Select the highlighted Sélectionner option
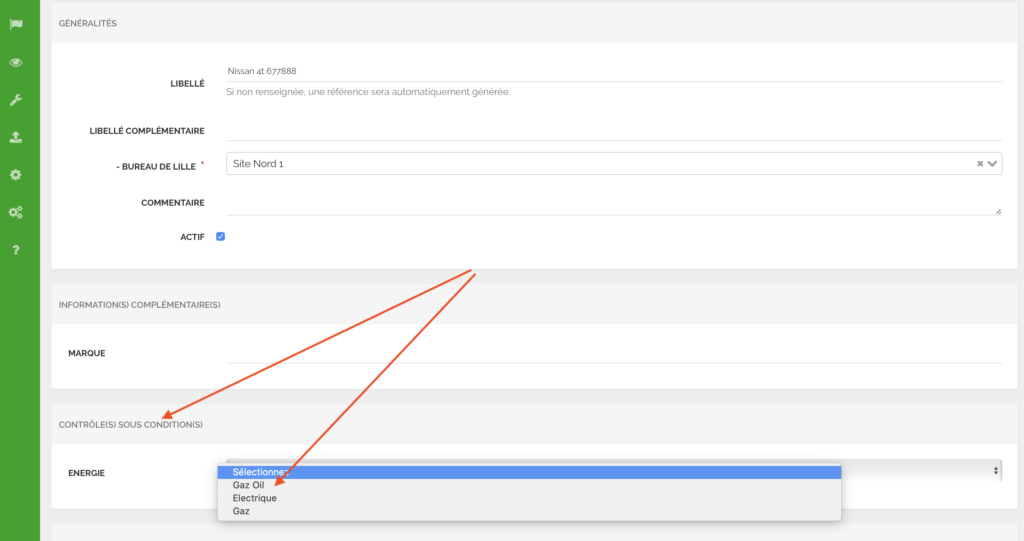 tap(260, 472)
